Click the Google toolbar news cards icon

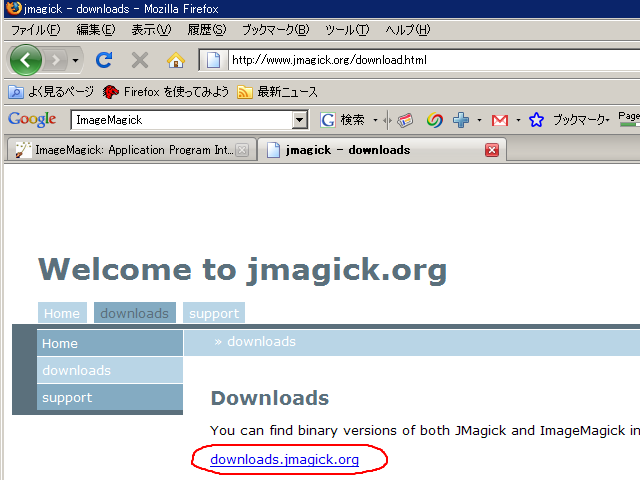coord(405,120)
